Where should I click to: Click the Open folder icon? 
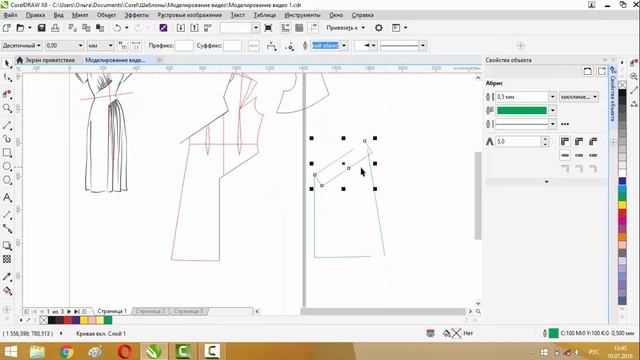click(20, 28)
